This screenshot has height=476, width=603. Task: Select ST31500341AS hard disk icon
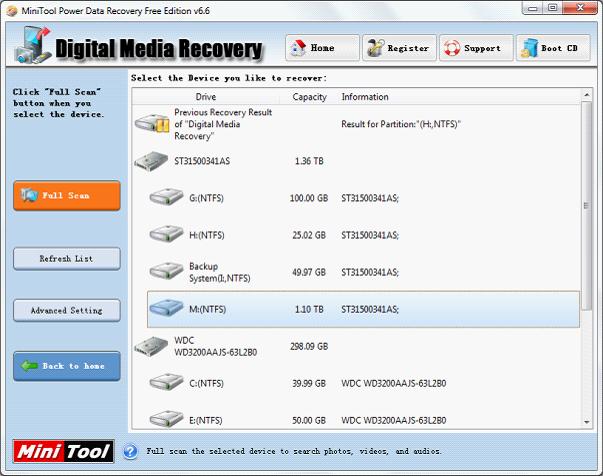[x=151, y=161]
